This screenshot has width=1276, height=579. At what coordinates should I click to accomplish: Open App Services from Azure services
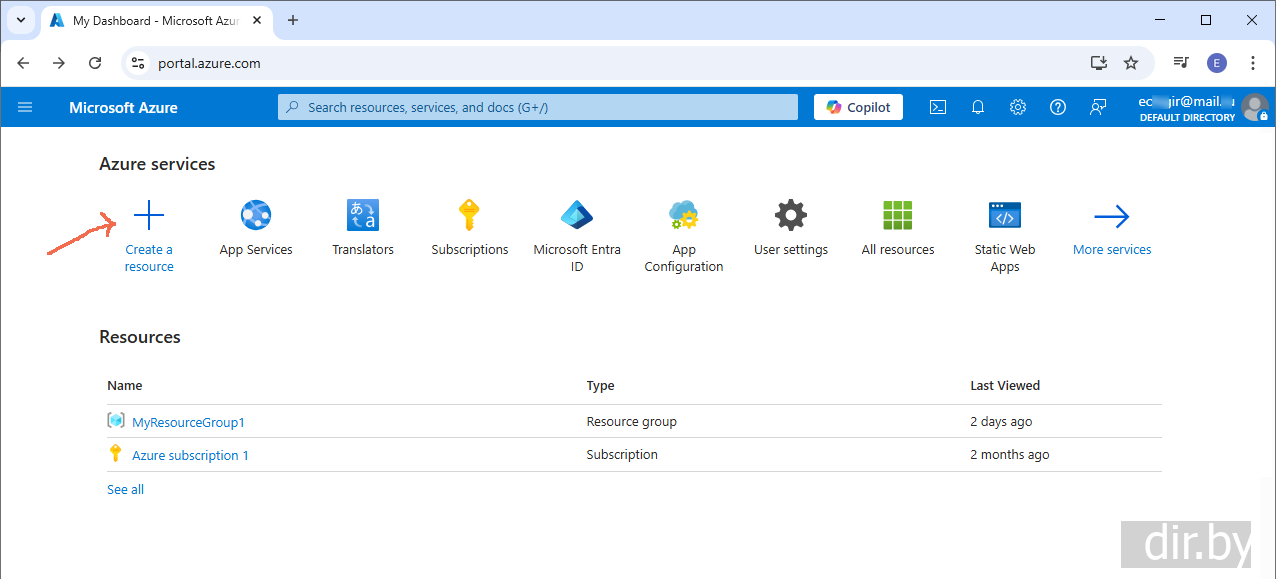pyautogui.click(x=256, y=215)
